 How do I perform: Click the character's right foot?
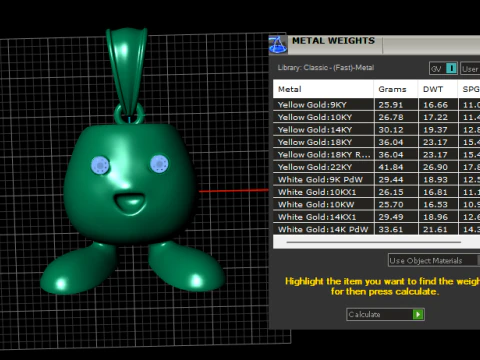(186, 266)
